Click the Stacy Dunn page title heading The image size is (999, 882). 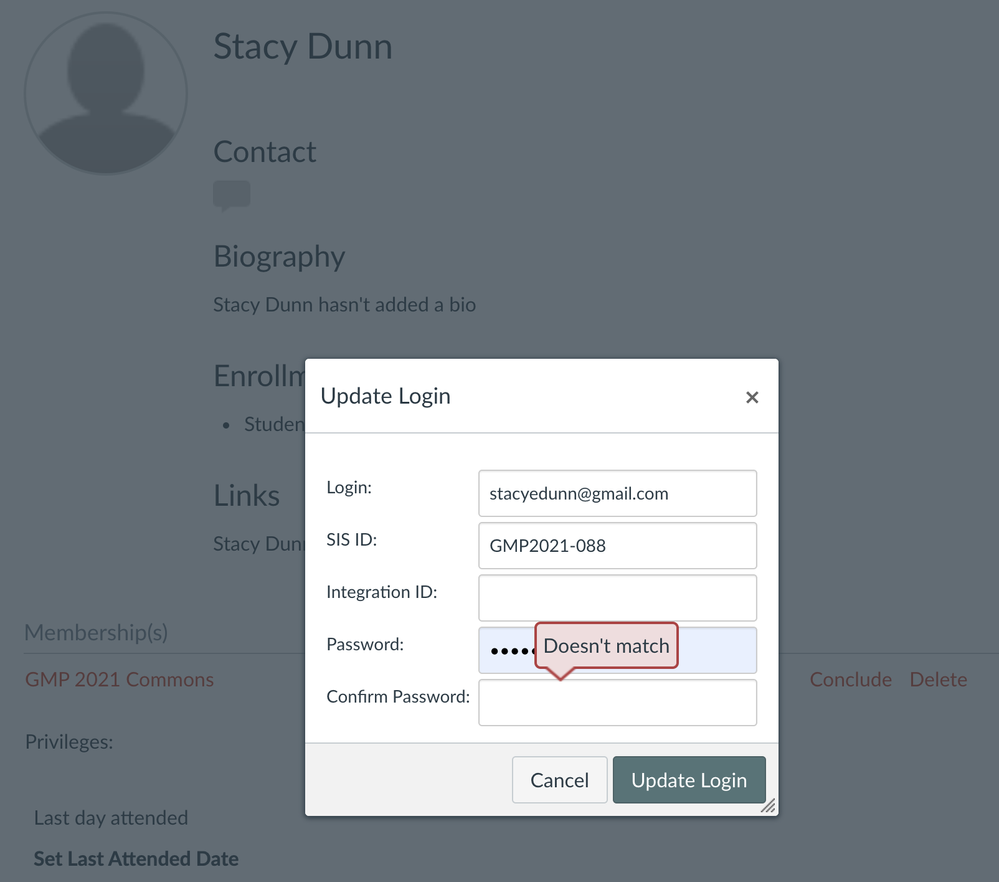pyautogui.click(x=302, y=47)
